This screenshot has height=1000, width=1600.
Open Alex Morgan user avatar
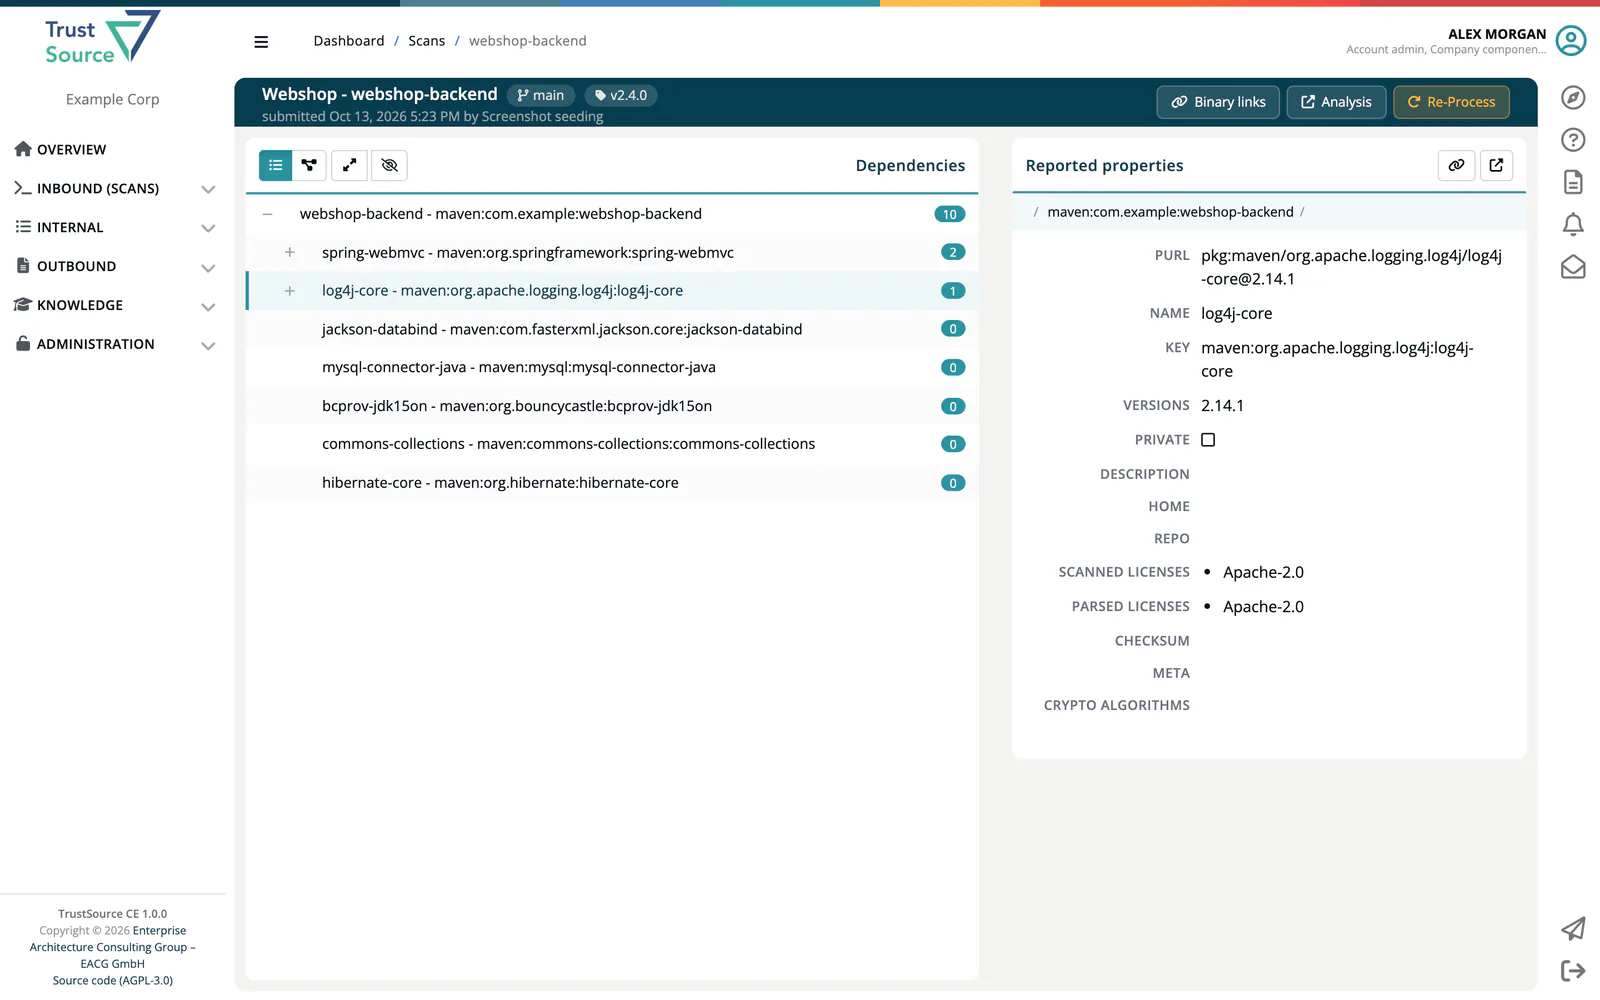(x=1571, y=41)
